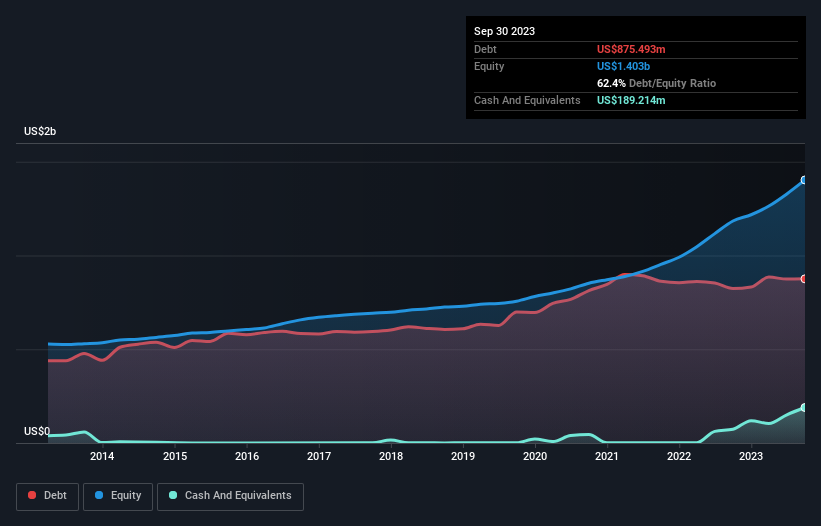Click the 62.4% Debt/Equity Ratio text
821x526 pixels.
pyautogui.click(x=656, y=83)
